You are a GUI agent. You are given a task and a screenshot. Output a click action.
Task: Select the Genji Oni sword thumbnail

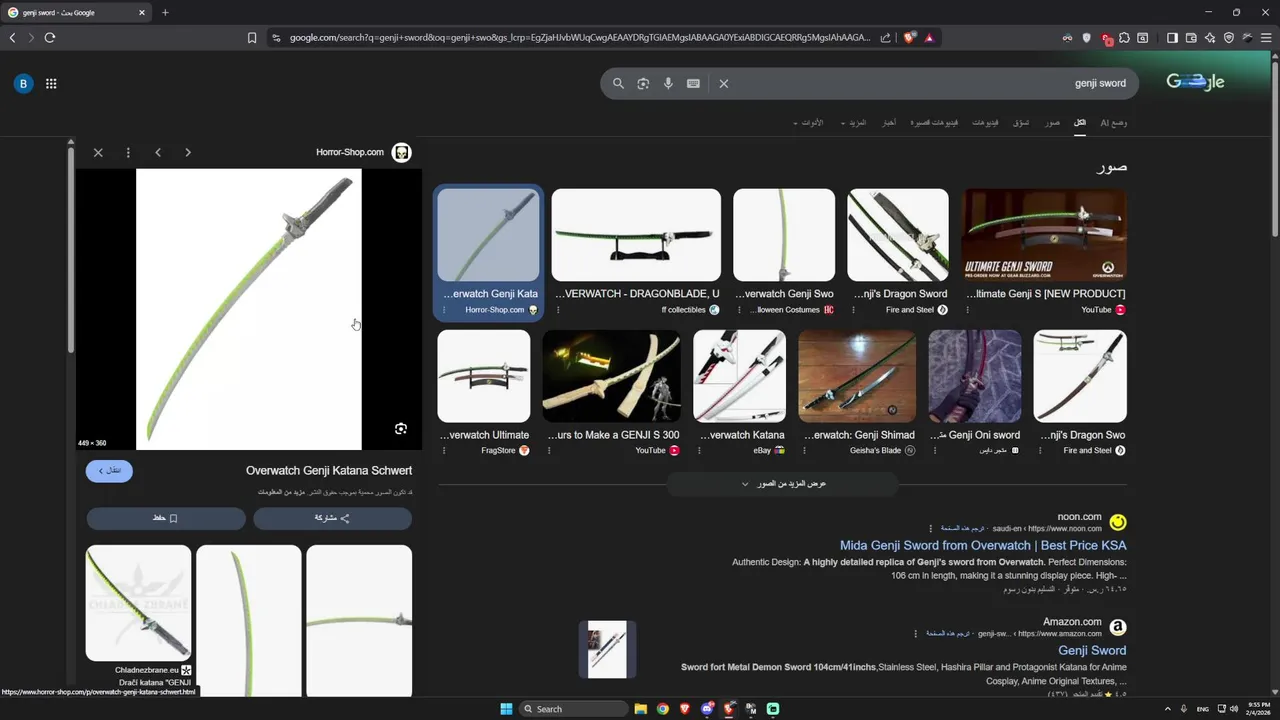[975, 376]
